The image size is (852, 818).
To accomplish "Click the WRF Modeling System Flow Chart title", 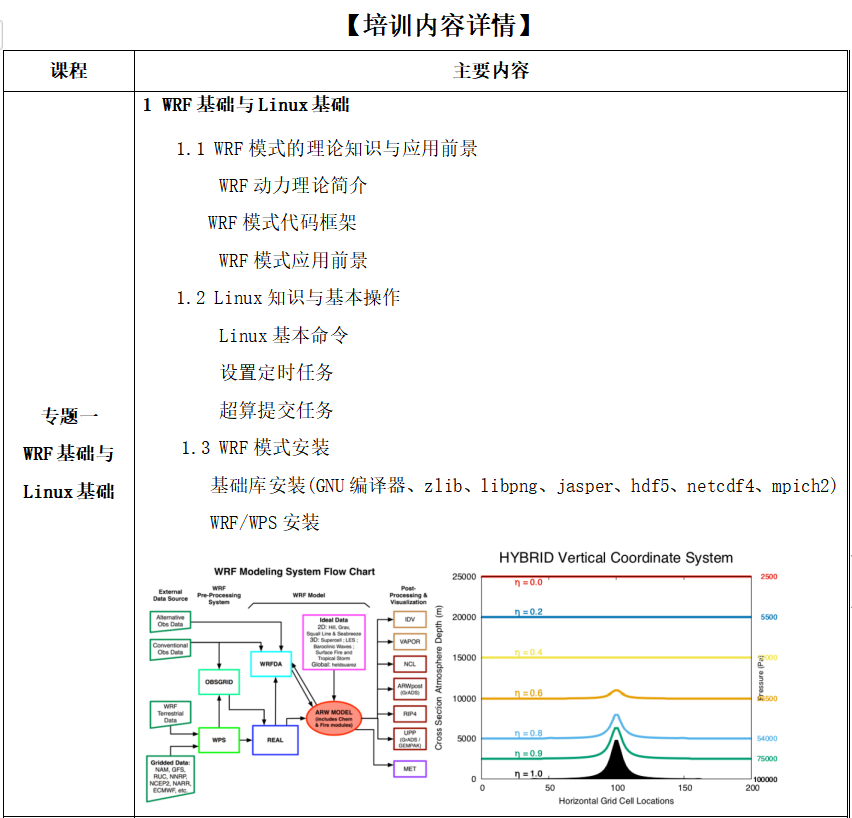I will click(x=294, y=572).
